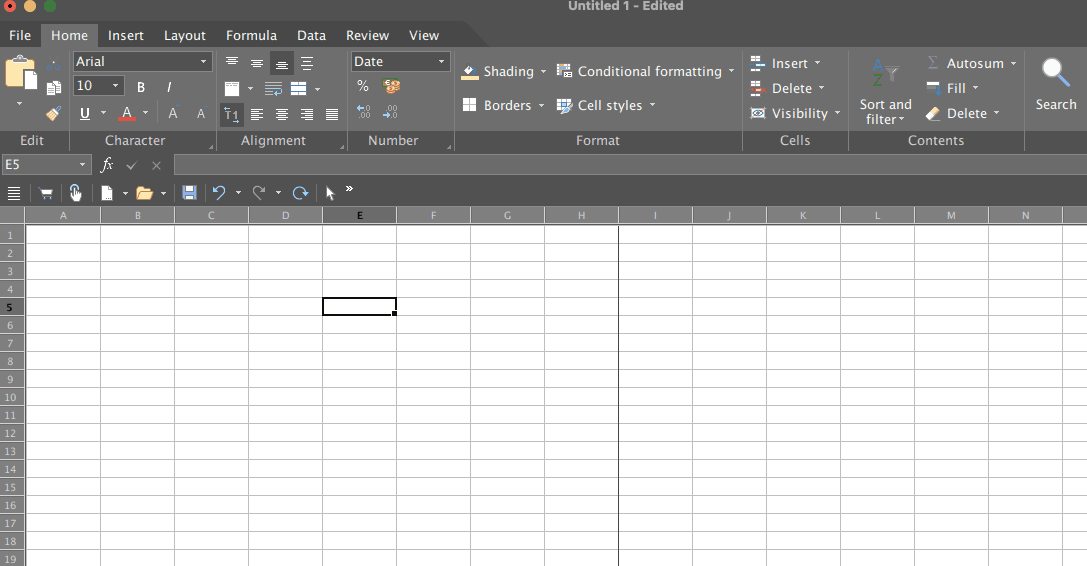Click the column H header

[581, 215]
